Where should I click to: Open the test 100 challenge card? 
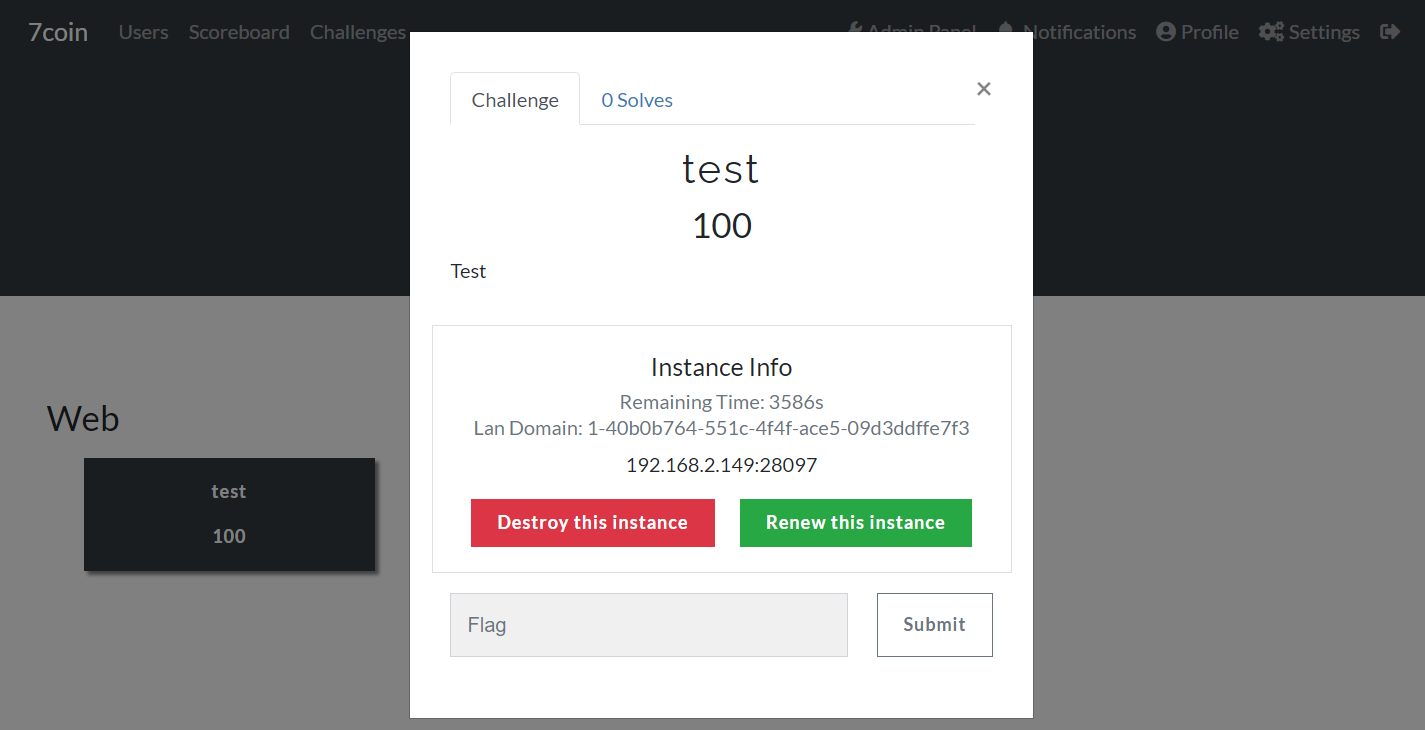pyautogui.click(x=229, y=514)
